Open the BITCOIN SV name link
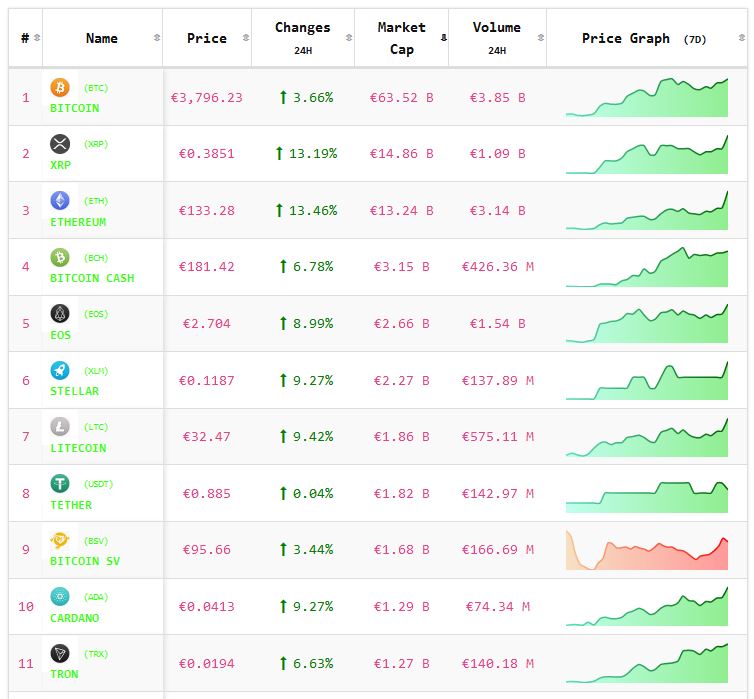The height and width of the screenshot is (699, 754). pos(85,561)
